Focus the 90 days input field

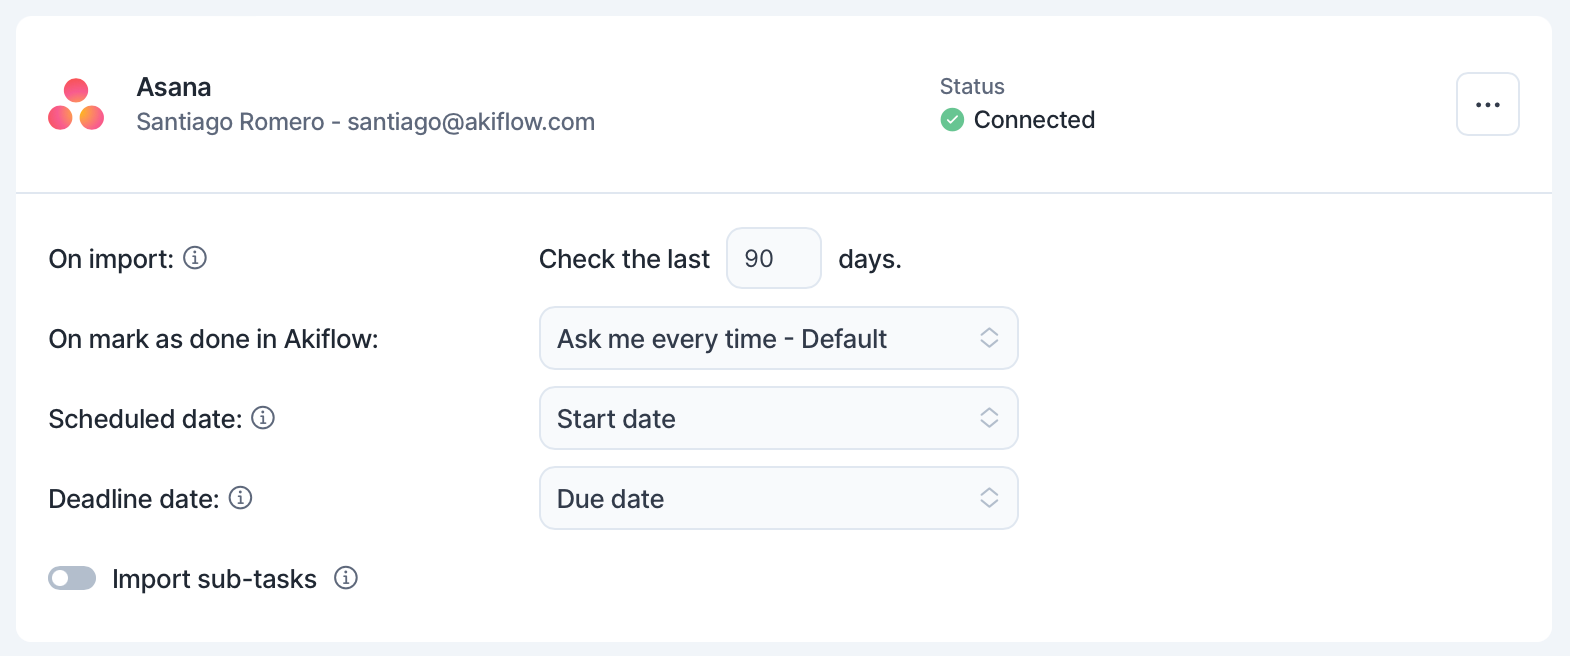(774, 258)
